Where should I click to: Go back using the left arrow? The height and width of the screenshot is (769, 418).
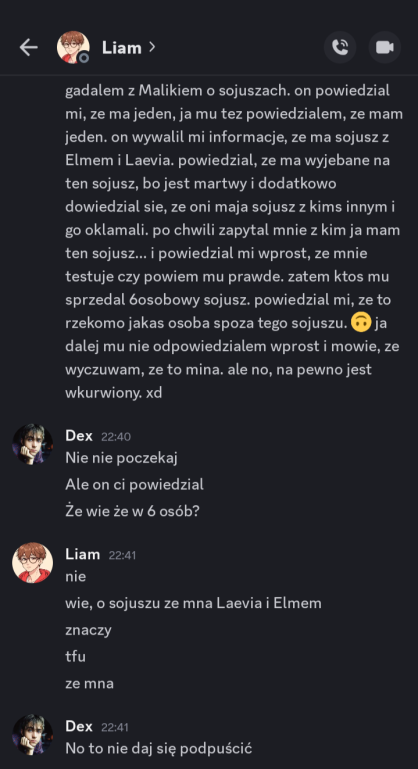tap(28, 47)
